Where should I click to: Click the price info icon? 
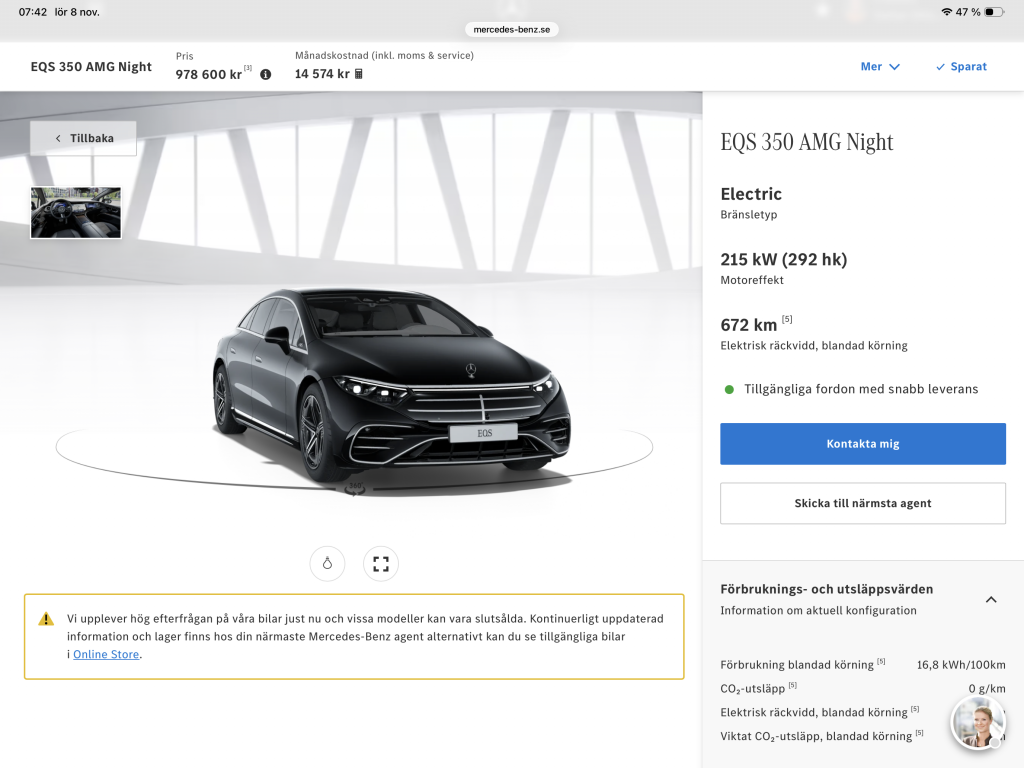tap(265, 74)
